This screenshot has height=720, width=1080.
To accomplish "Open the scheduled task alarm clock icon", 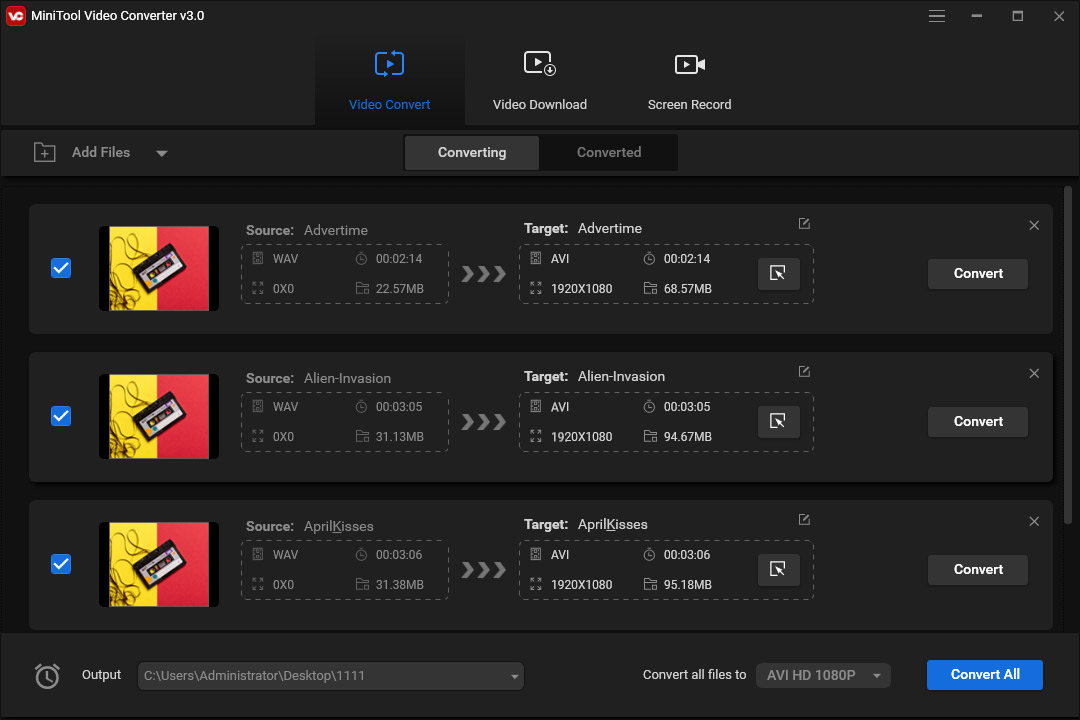I will (47, 676).
